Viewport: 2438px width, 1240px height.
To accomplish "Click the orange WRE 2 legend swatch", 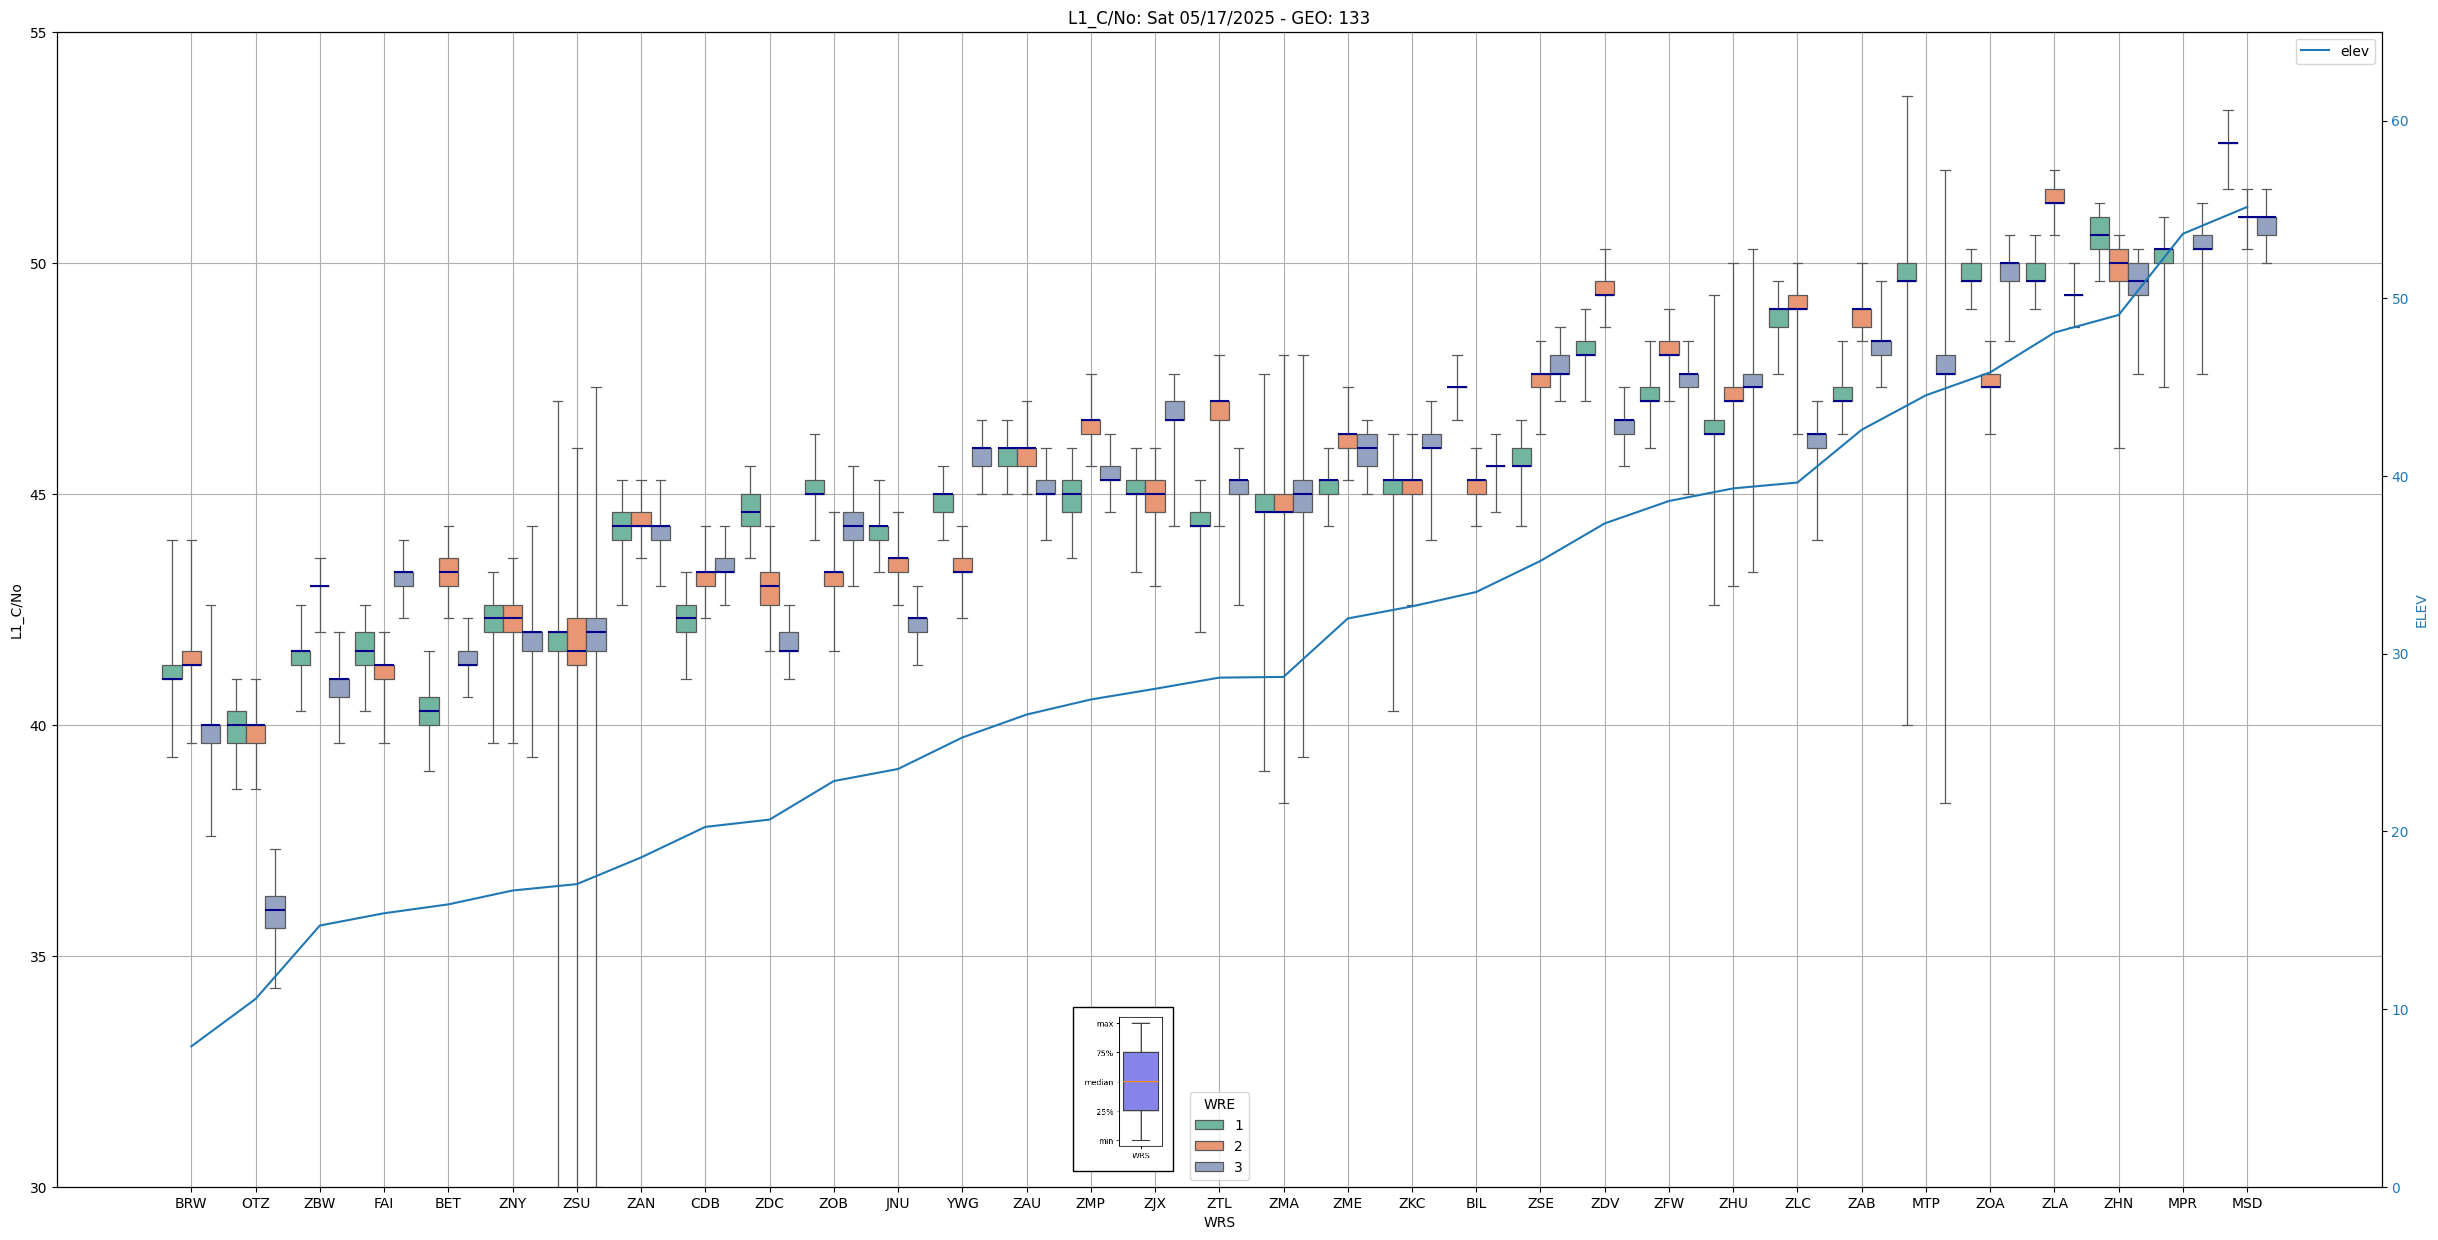I will point(1208,1146).
